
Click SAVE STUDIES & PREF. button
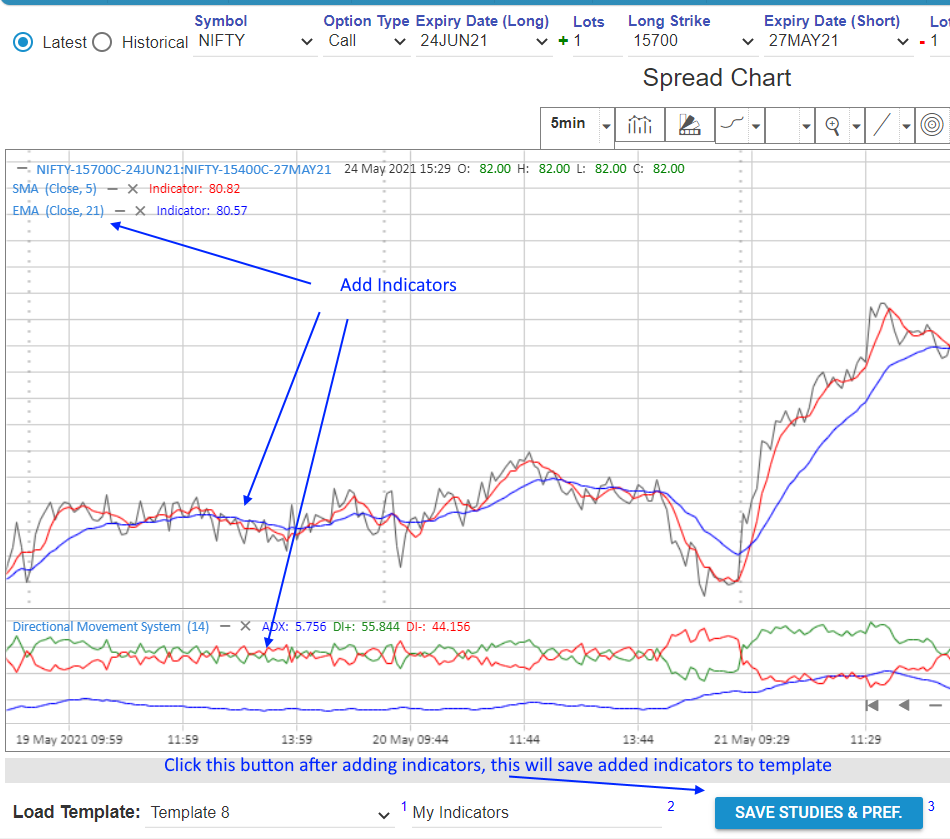pos(819,812)
